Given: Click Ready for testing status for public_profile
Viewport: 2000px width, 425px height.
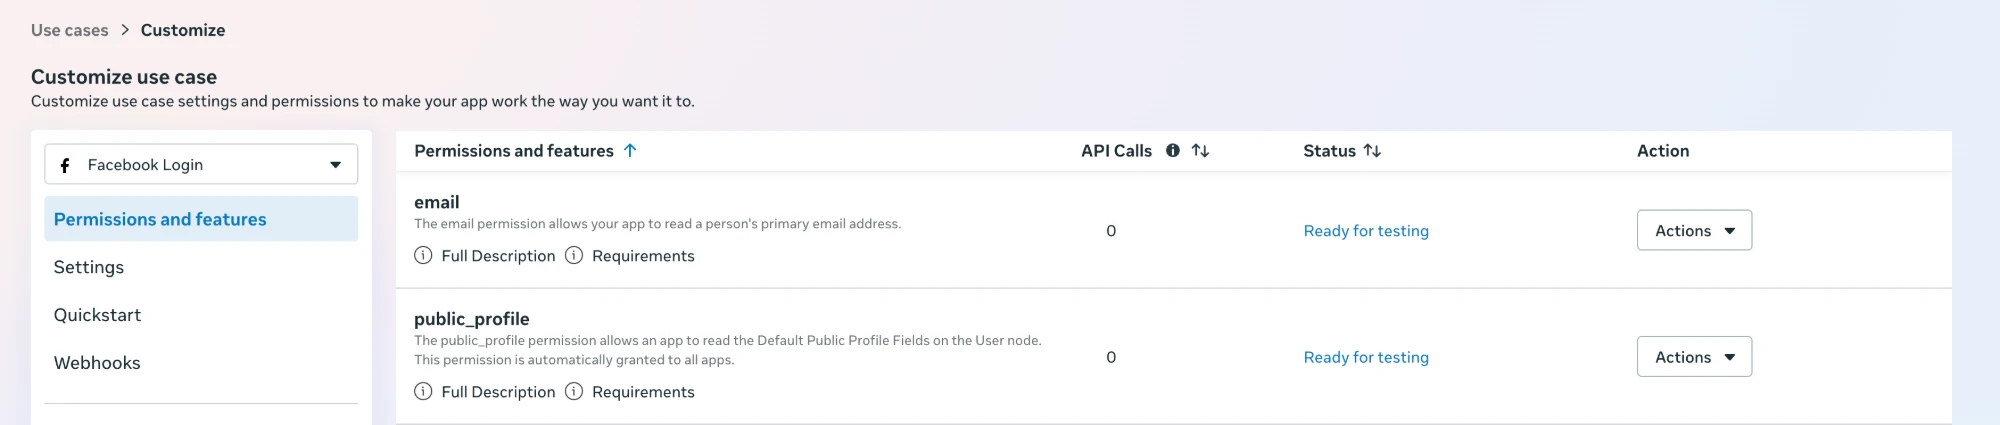Looking at the screenshot, I should pos(1366,358).
